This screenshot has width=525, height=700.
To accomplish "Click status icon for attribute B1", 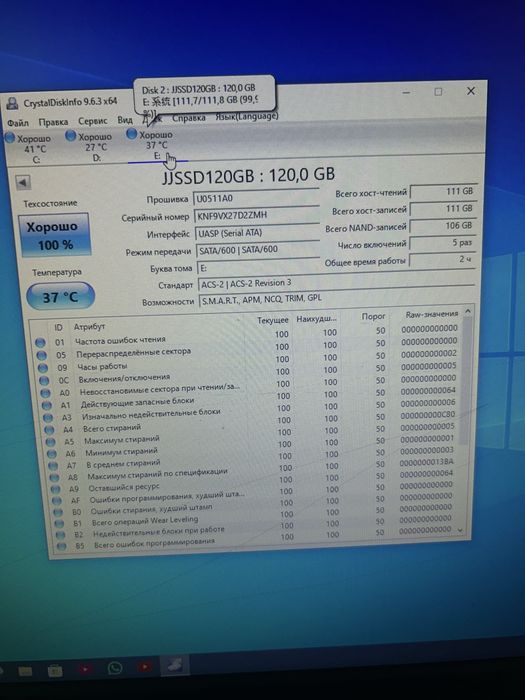I will pyautogui.click(x=59, y=523).
